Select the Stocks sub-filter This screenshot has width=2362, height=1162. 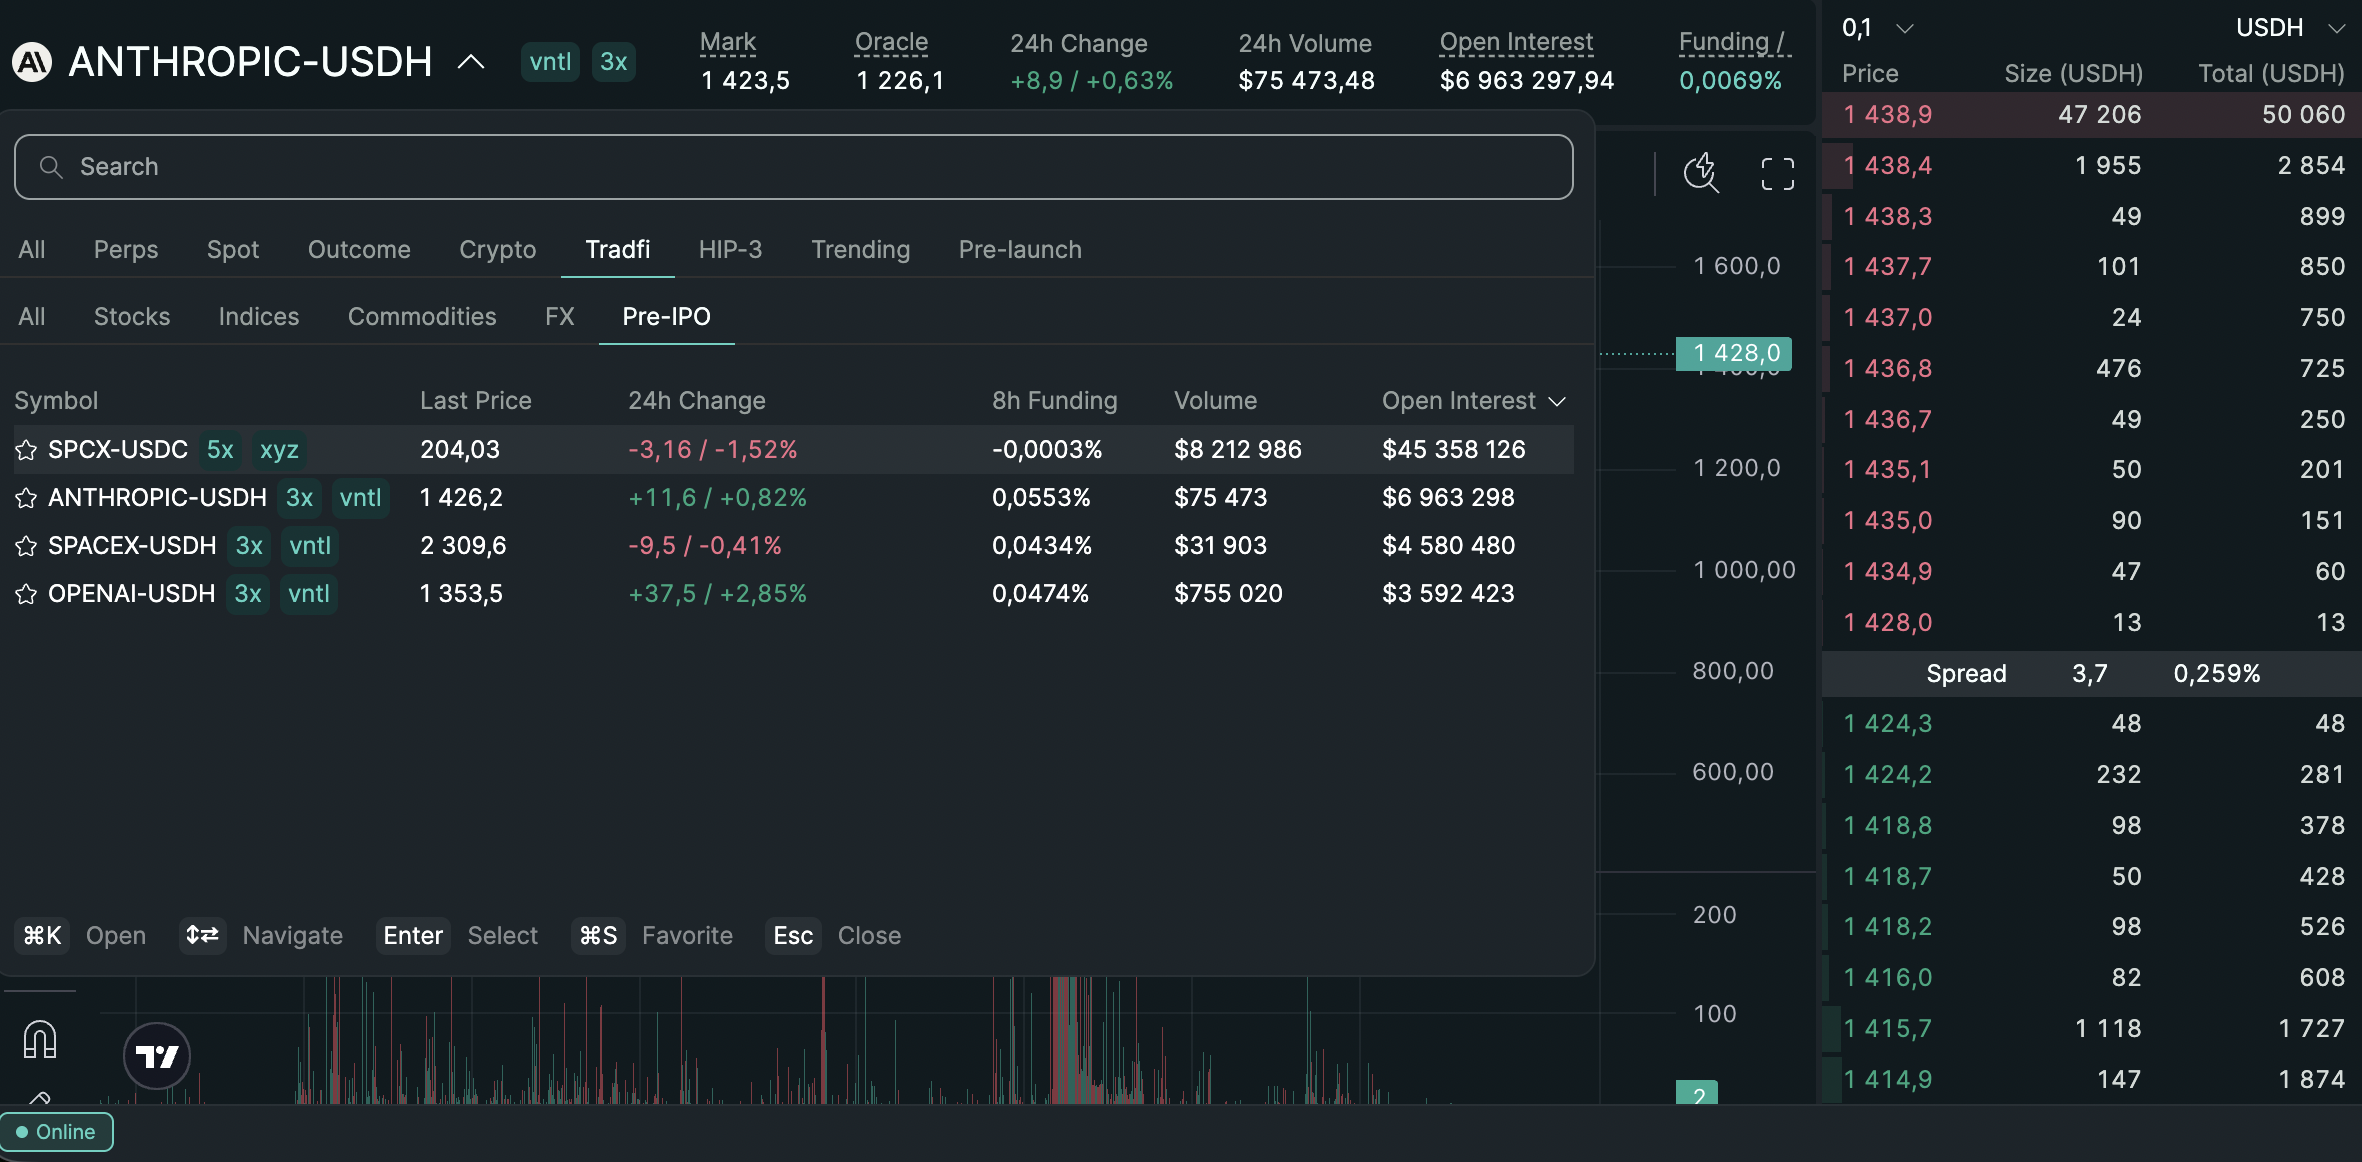tap(132, 316)
